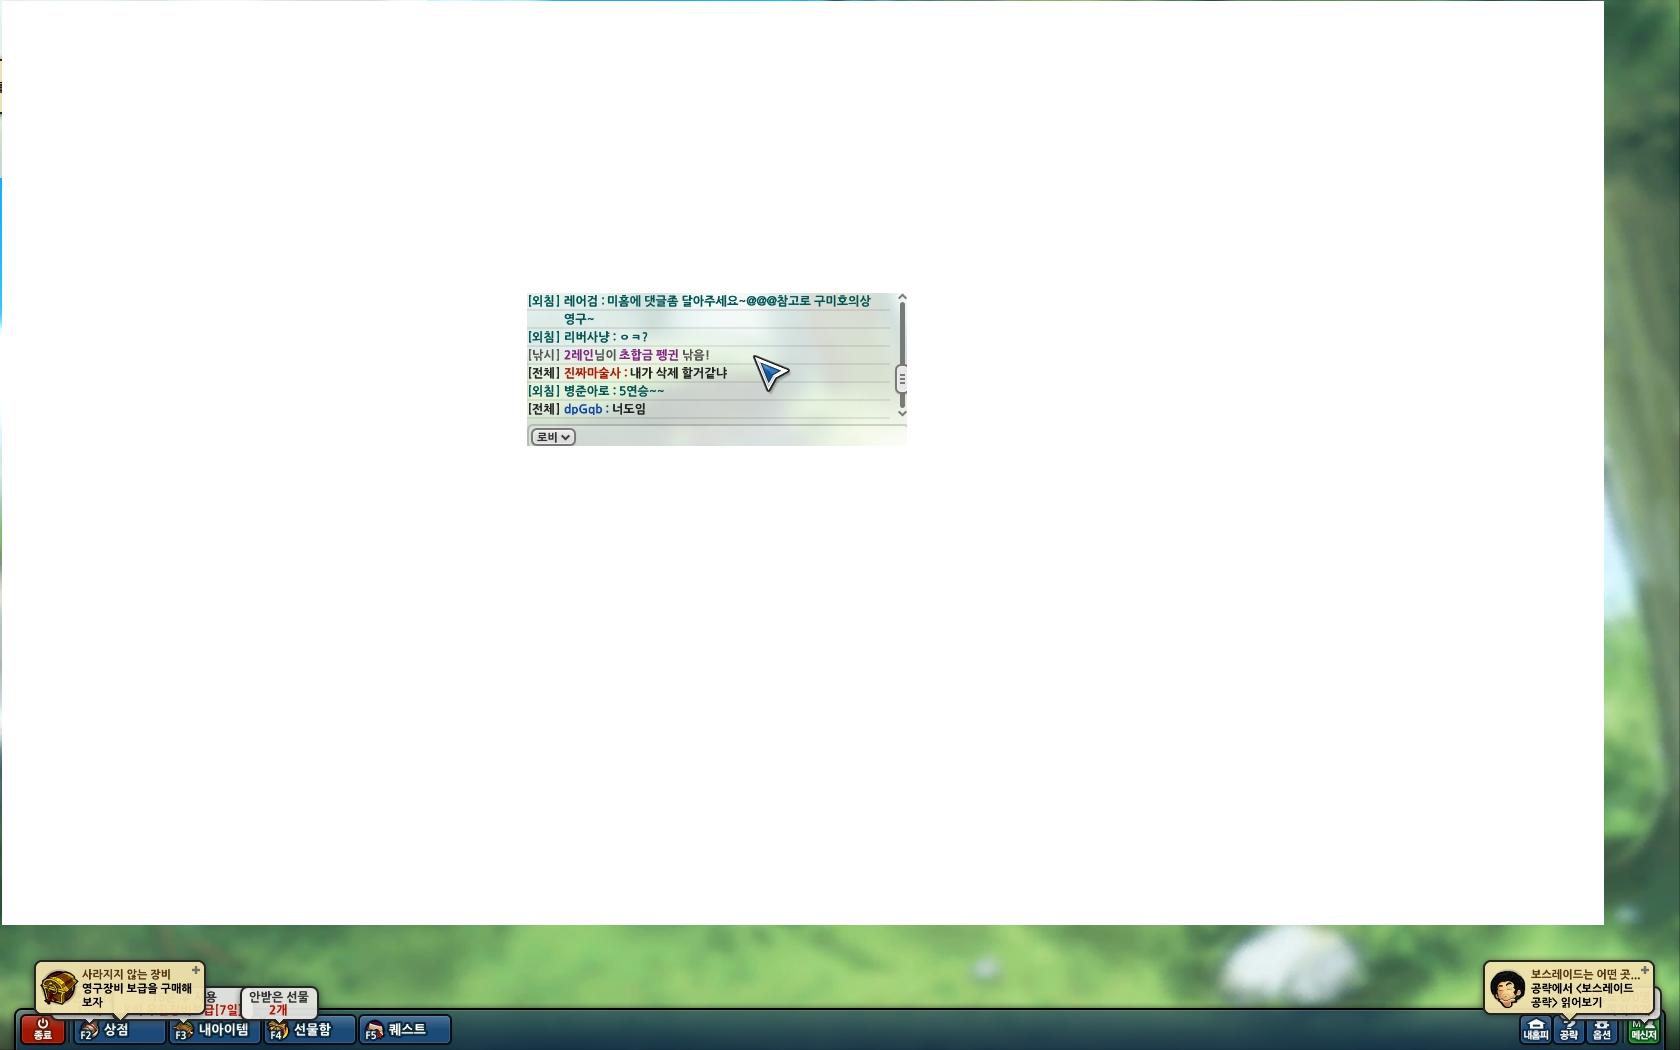Click the 보스레이드 공략 읽어보기 tip bubble
1680x1050 pixels.
coord(1568,988)
